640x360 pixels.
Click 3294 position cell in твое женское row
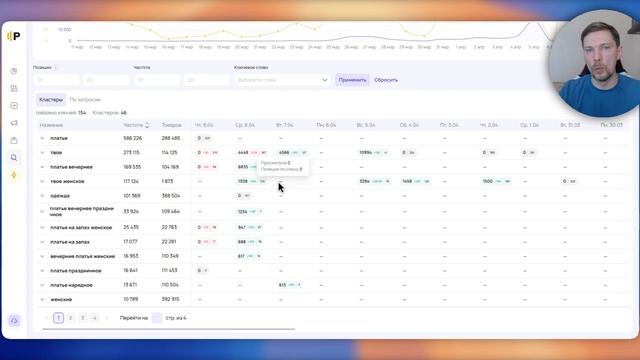click(x=375, y=181)
